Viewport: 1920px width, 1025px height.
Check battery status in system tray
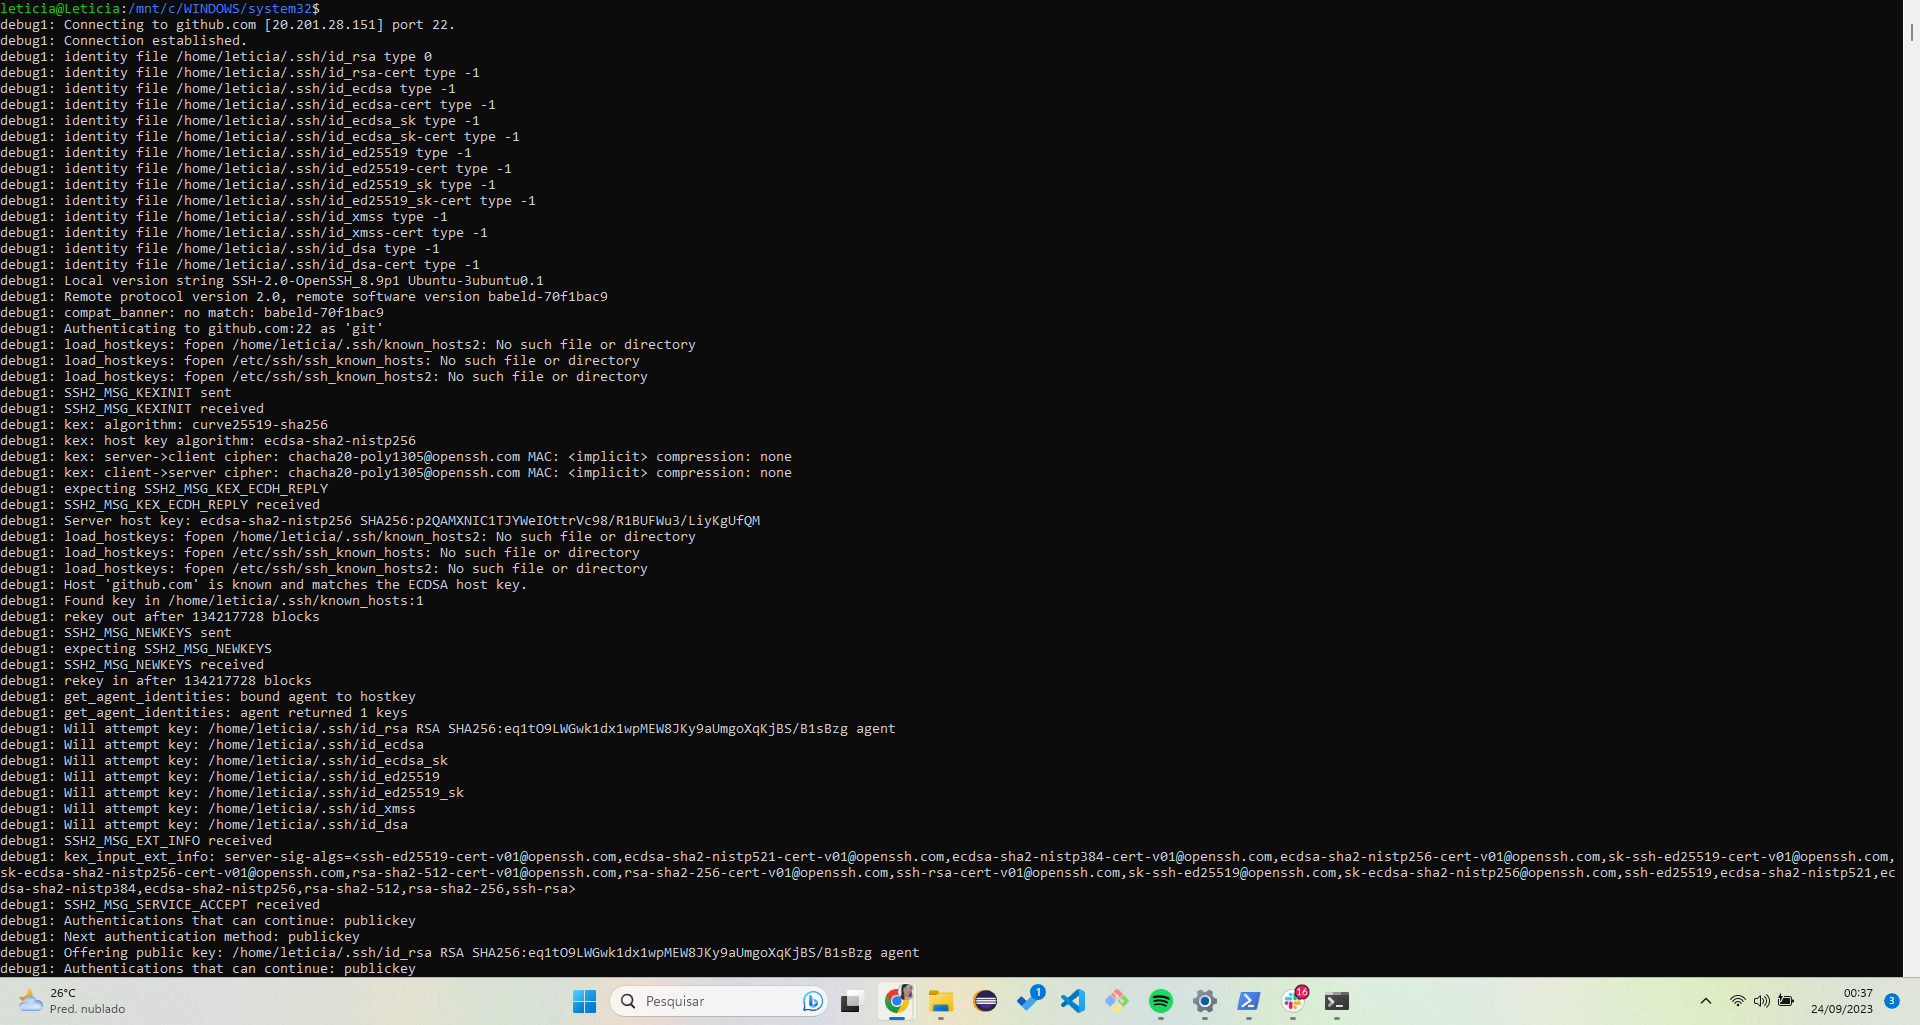[1786, 1001]
